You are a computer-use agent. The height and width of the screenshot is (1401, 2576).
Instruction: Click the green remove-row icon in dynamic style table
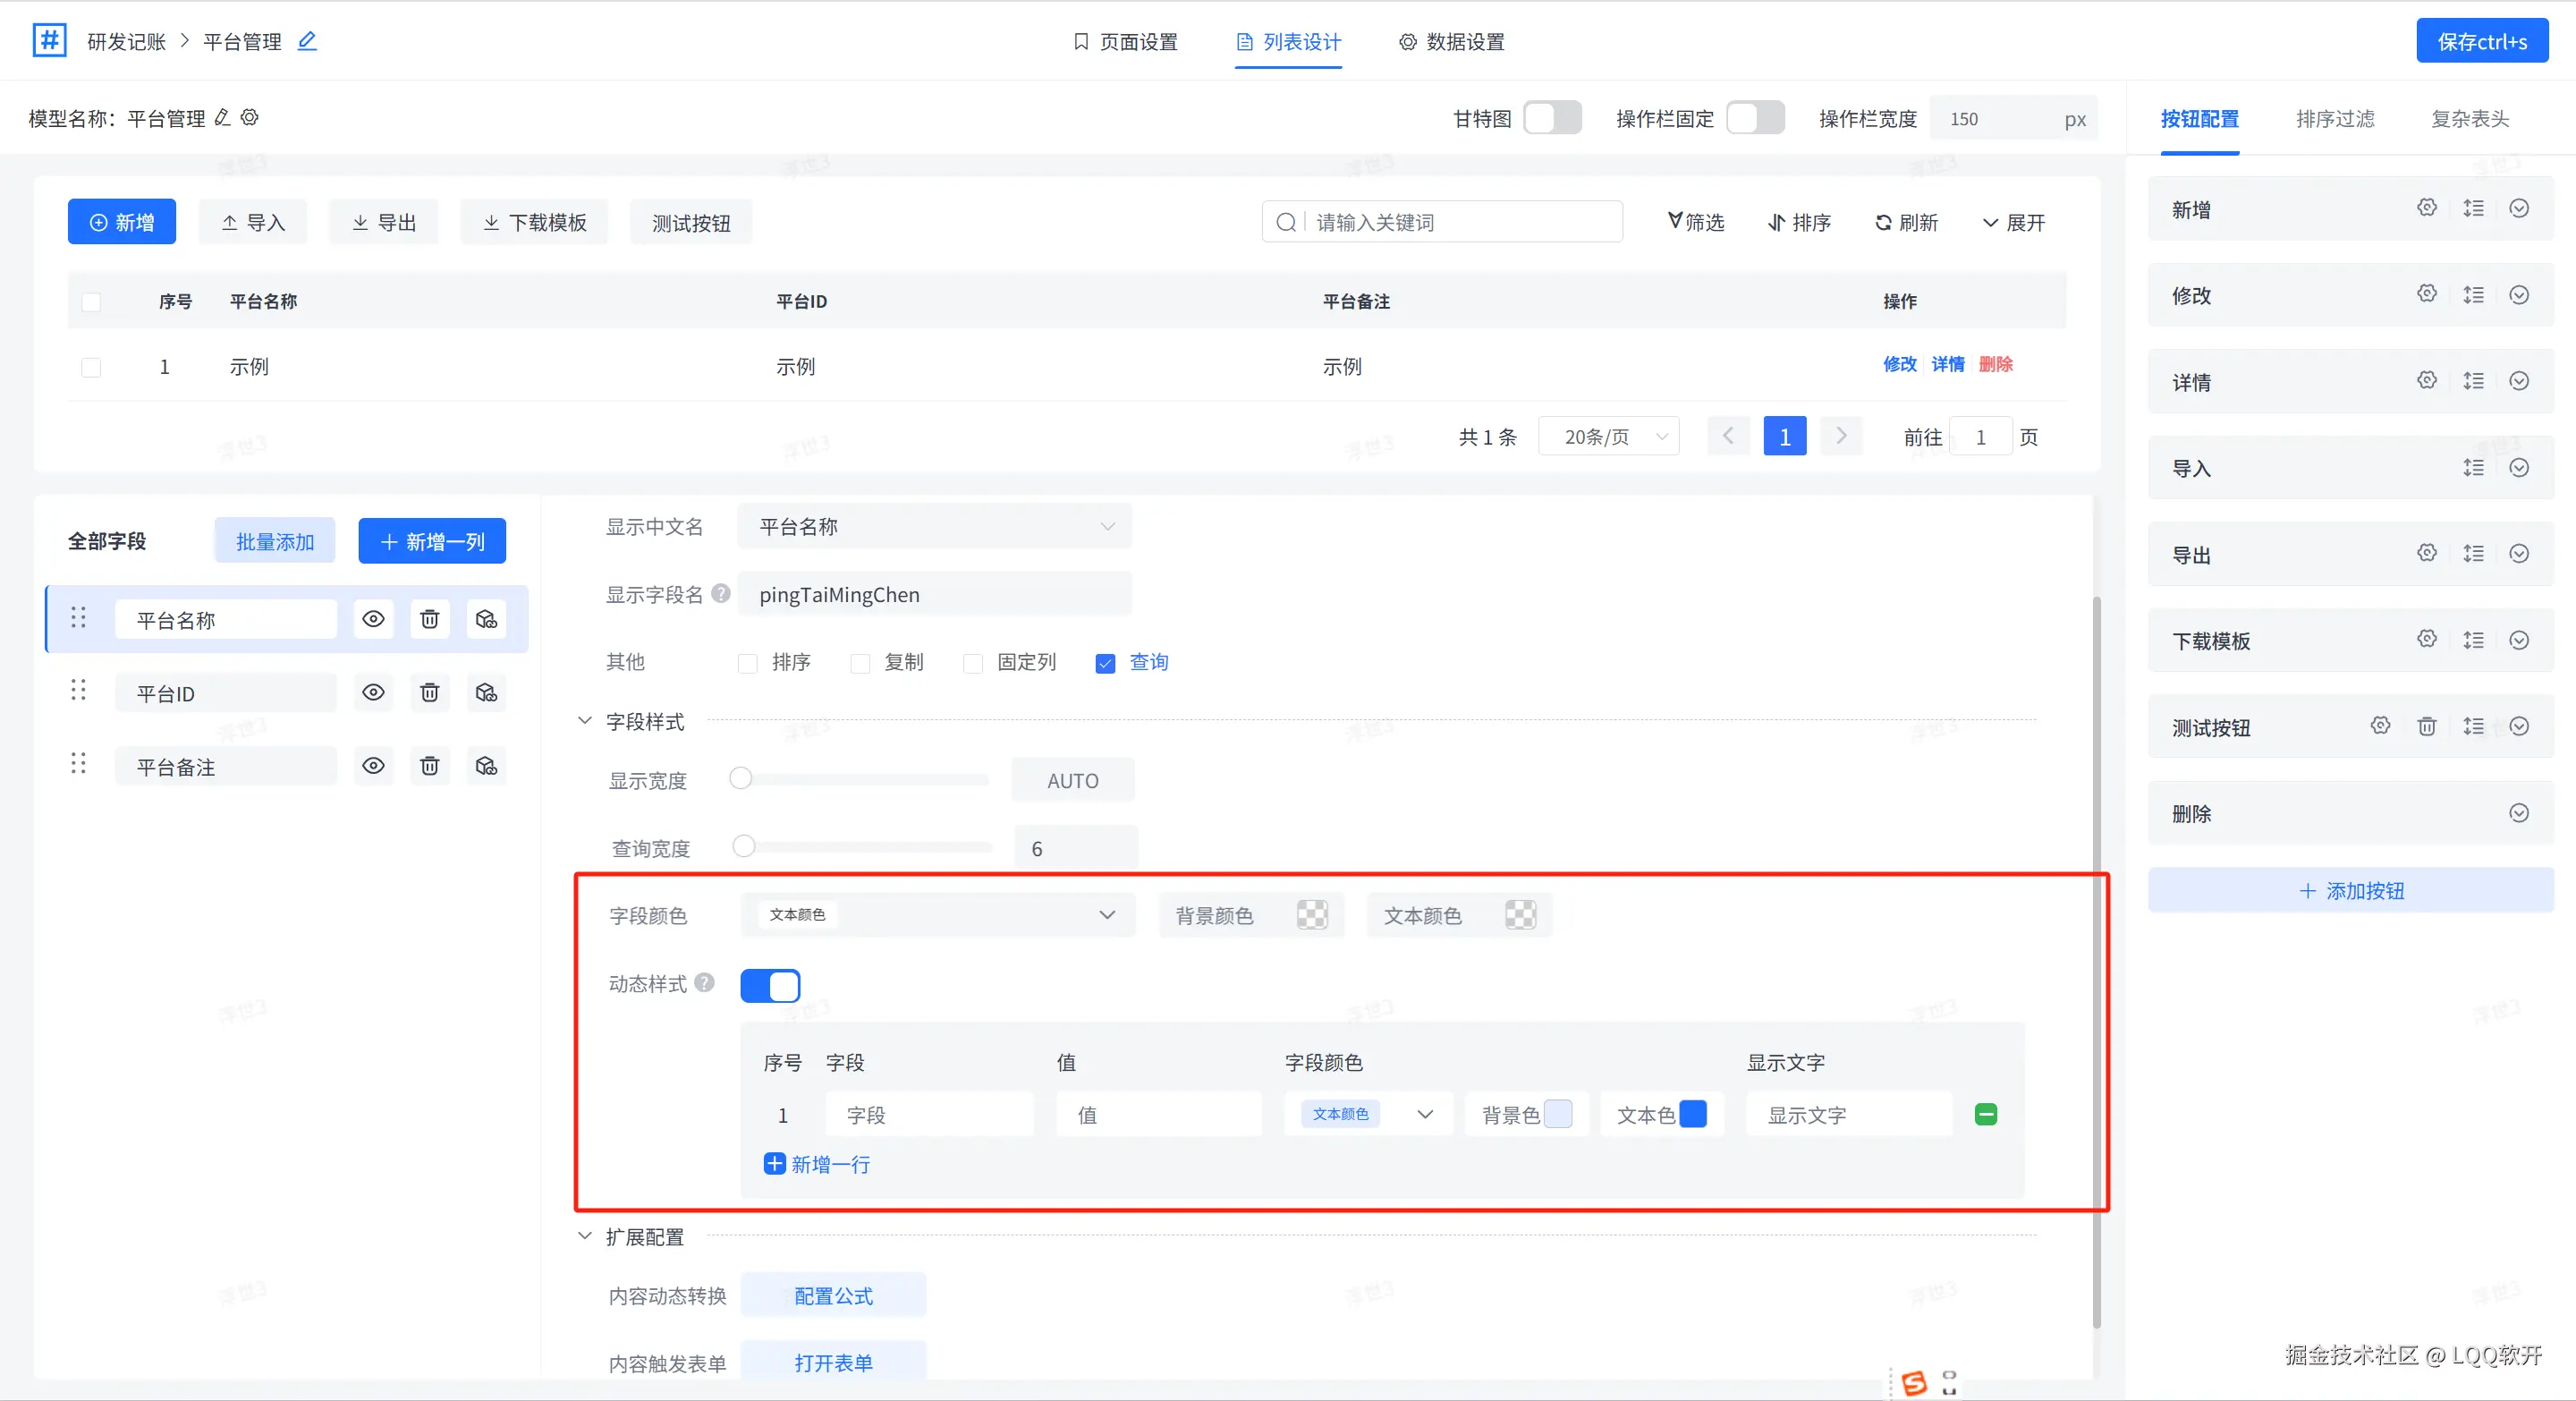click(x=1986, y=1114)
